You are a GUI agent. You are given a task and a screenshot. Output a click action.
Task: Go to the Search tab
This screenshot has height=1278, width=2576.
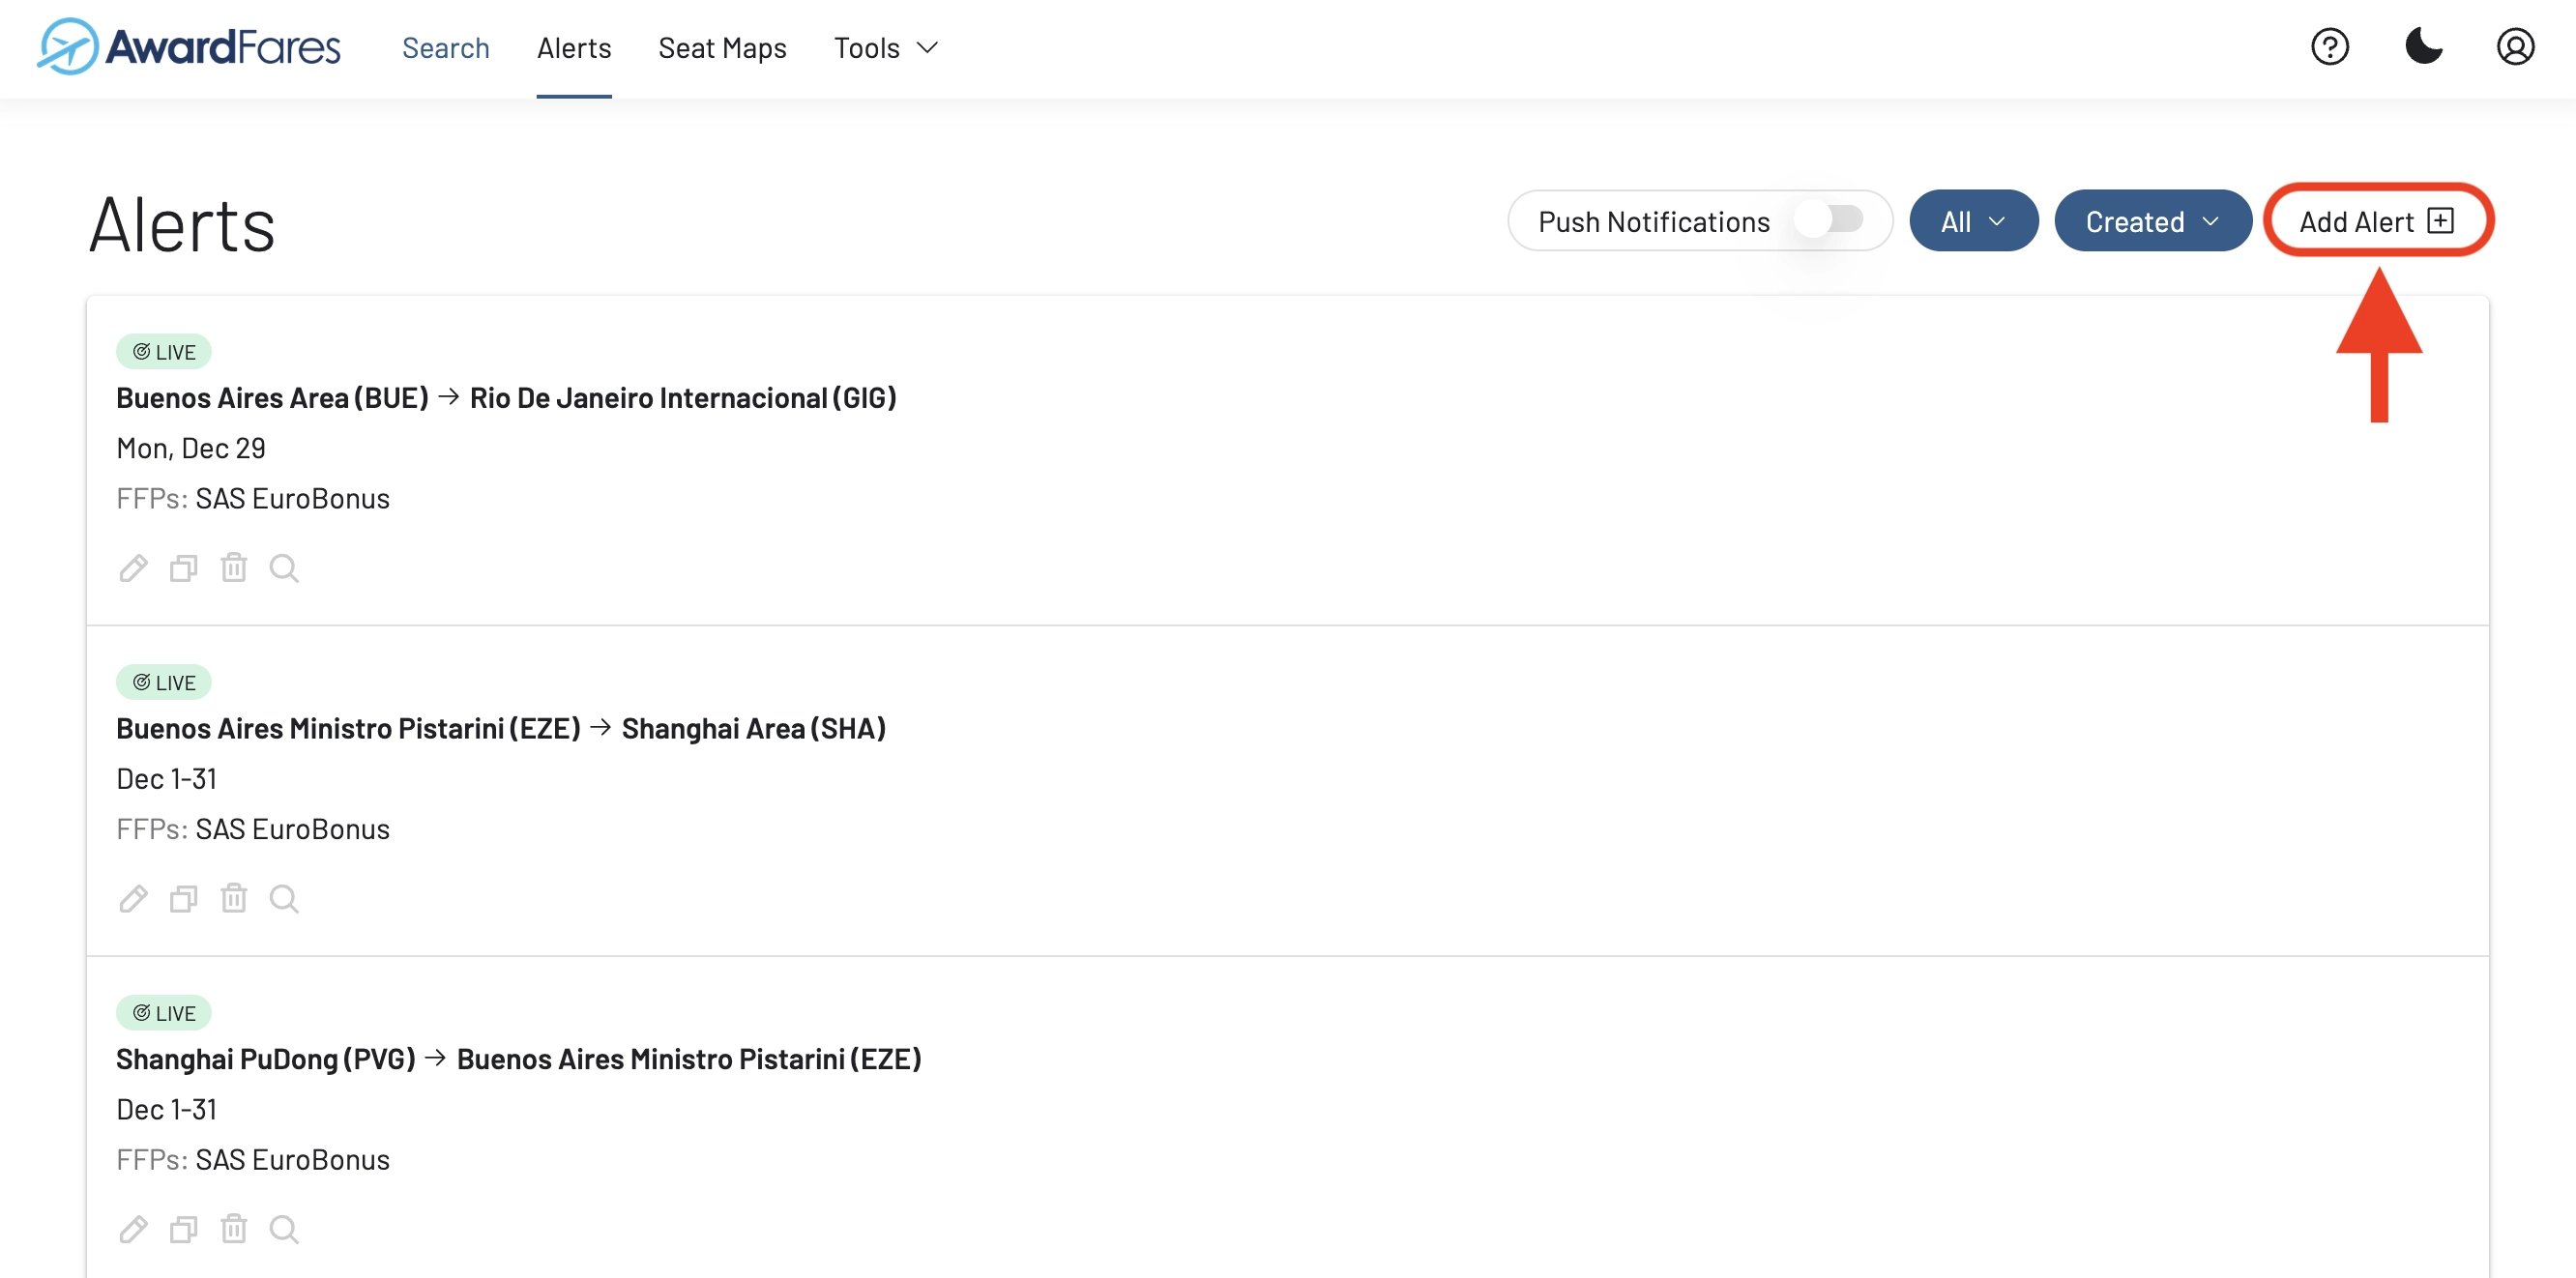pyautogui.click(x=445, y=48)
